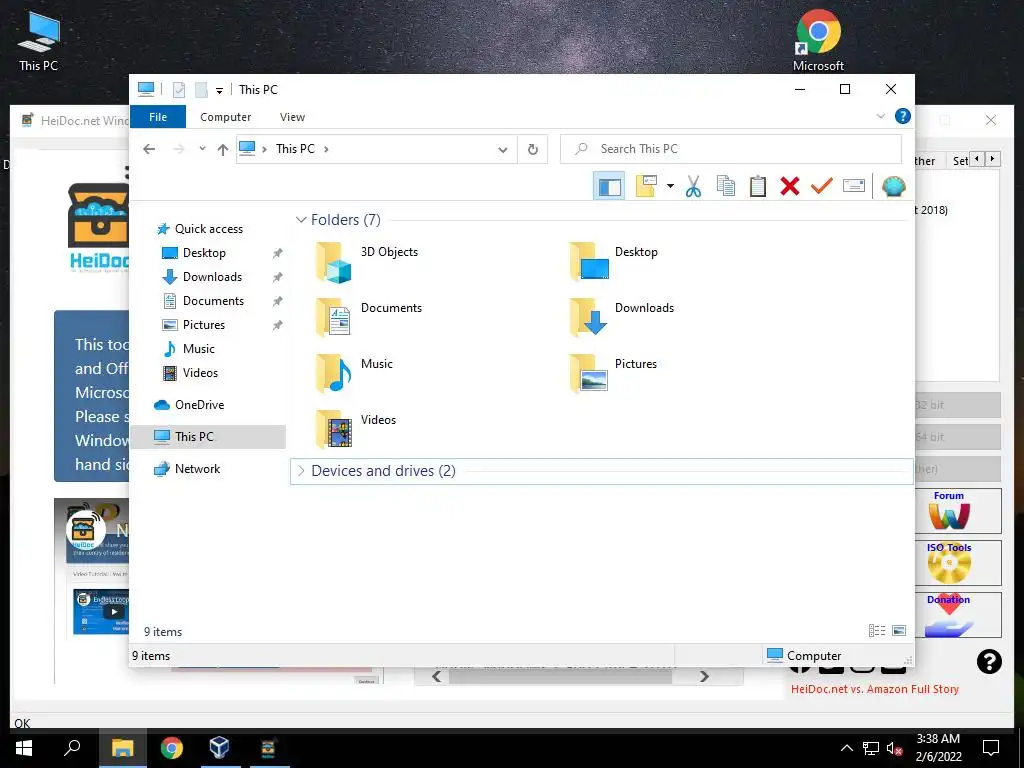Viewport: 1024px width, 768px height.
Task: Click the red X Delete icon
Action: click(790, 186)
